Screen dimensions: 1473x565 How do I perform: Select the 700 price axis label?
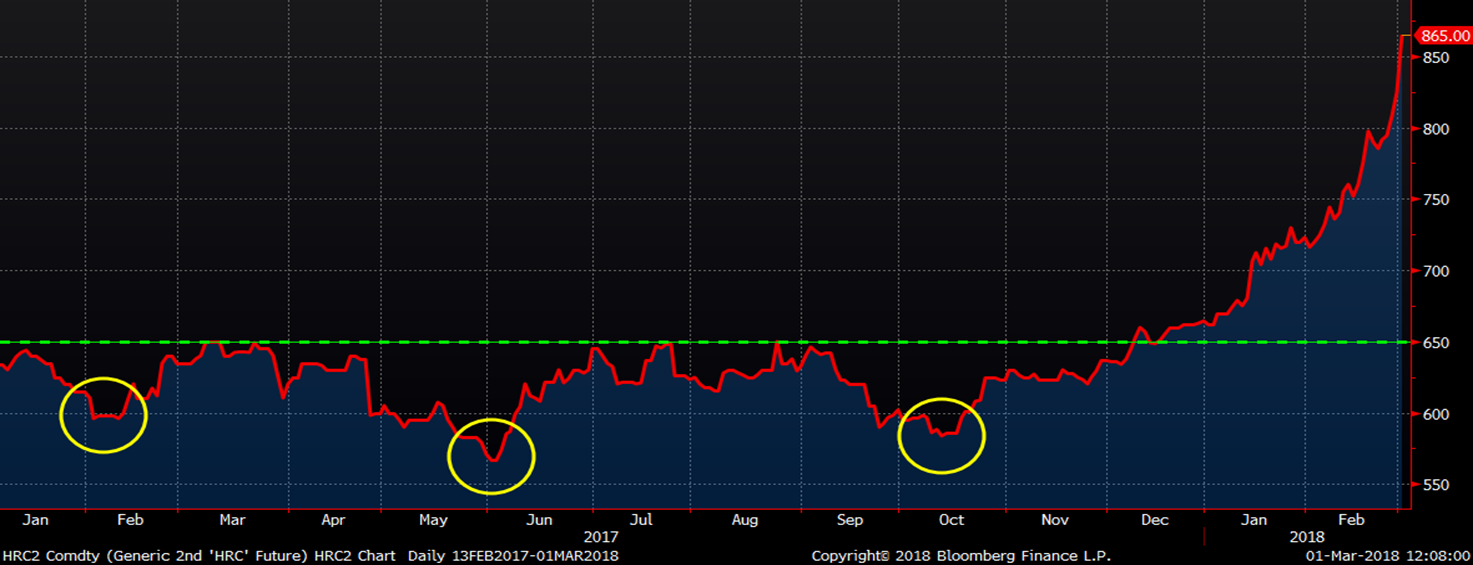1436,271
